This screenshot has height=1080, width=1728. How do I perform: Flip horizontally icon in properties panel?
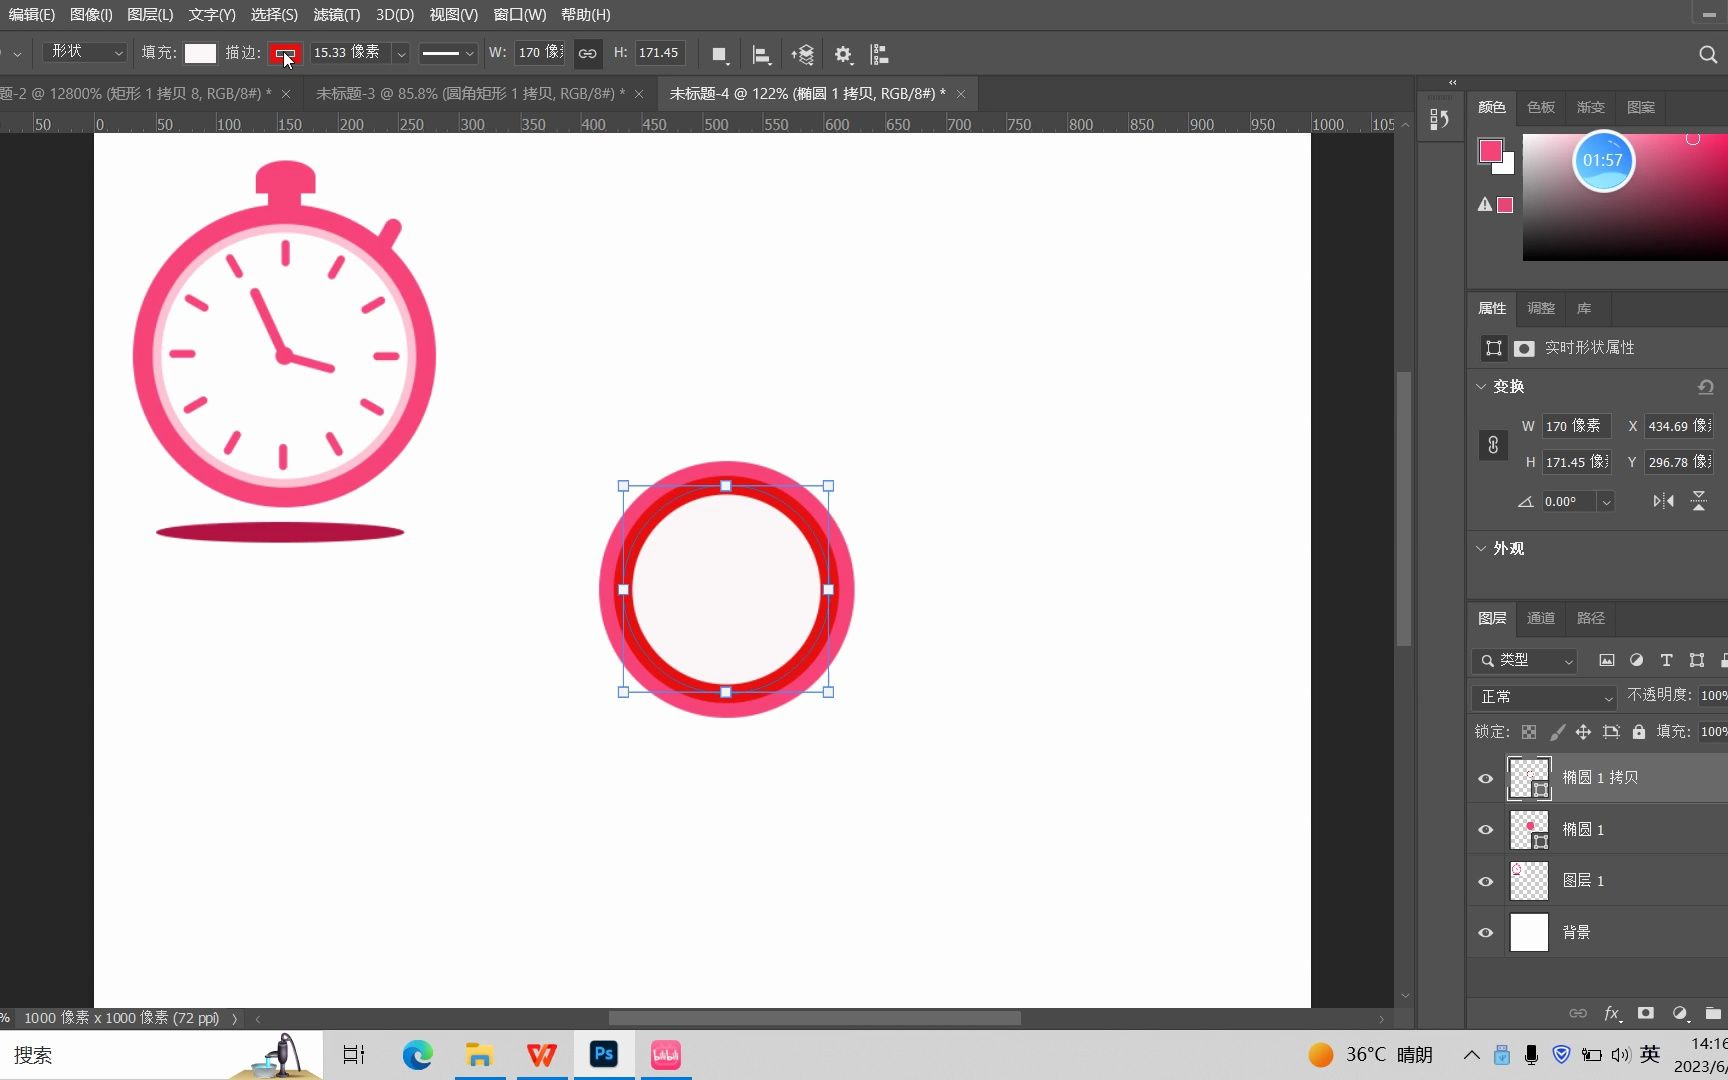pyautogui.click(x=1663, y=501)
